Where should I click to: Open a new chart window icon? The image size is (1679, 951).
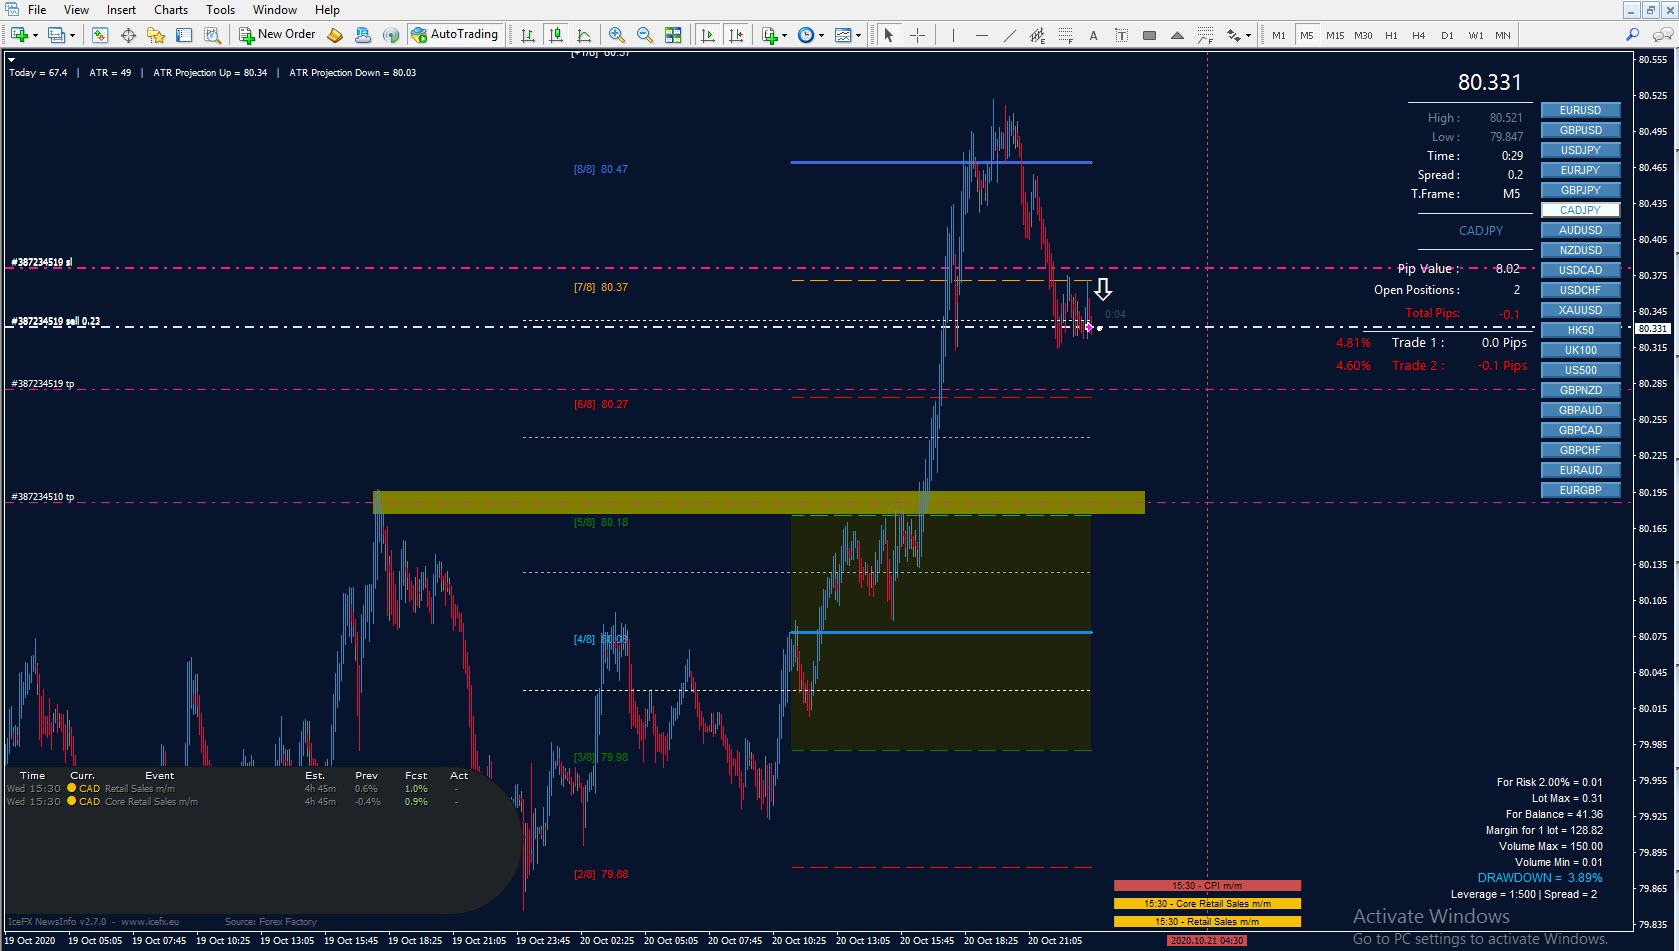19,35
